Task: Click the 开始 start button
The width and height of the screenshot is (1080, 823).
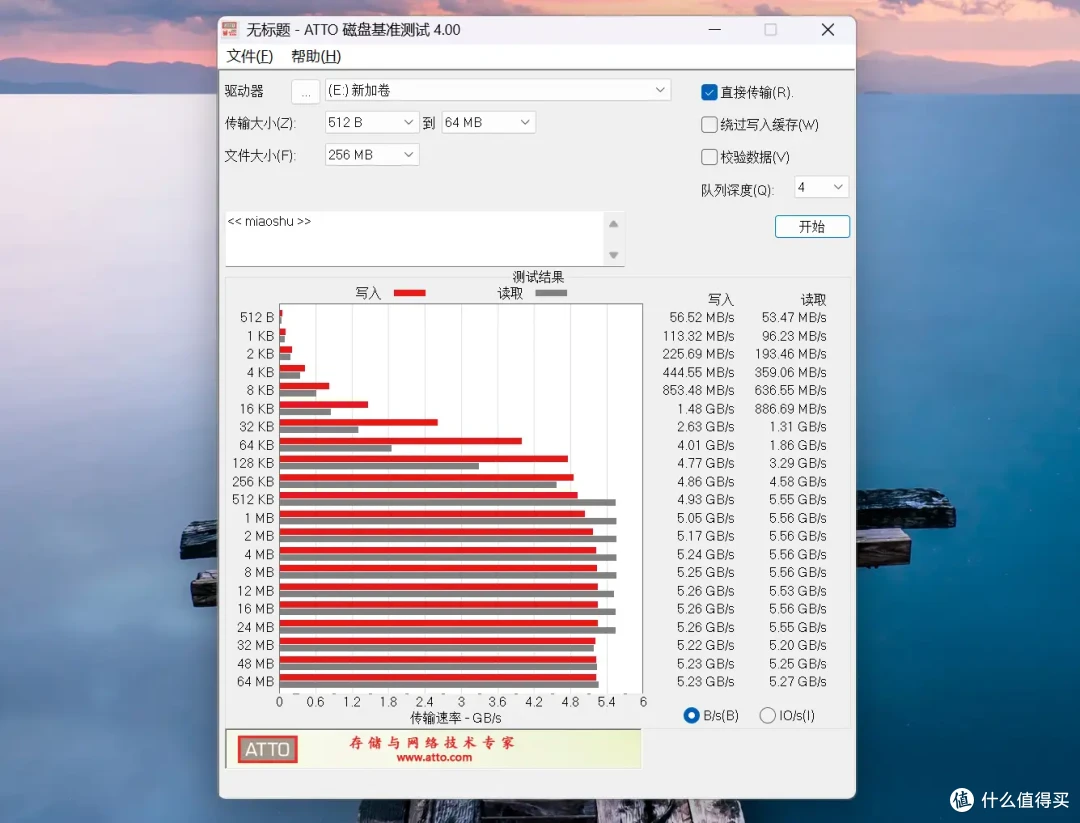Action: (x=812, y=227)
